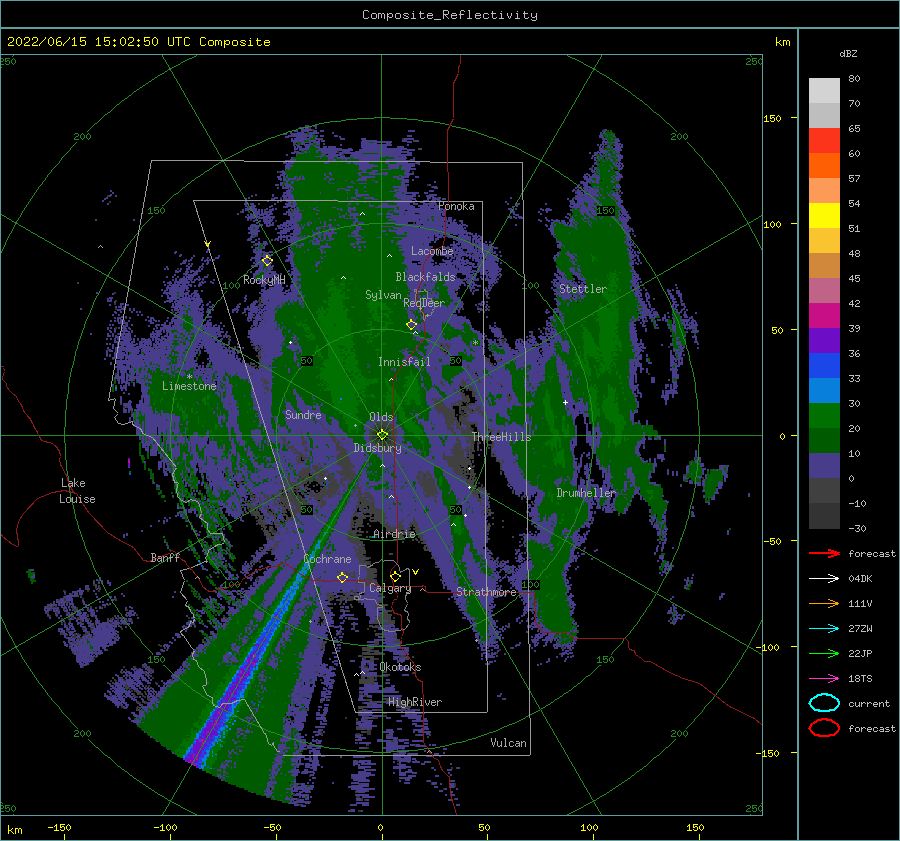Click the RockyMH label
Screen dimensions: 900x841
tap(264, 280)
